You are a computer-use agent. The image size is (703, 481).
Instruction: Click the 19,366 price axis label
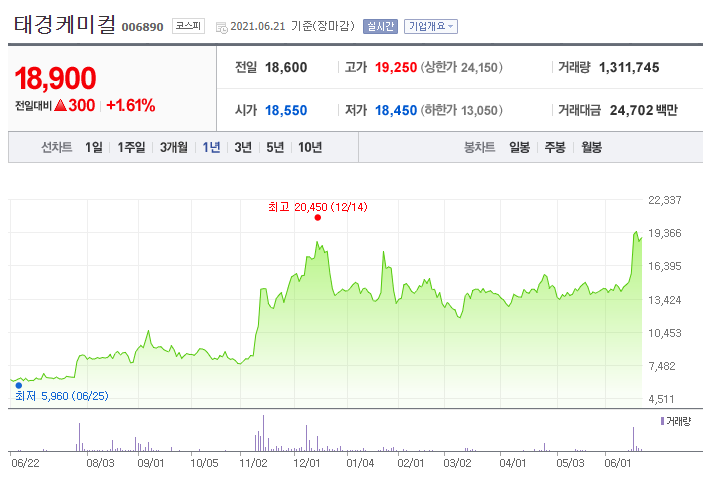(x=665, y=233)
